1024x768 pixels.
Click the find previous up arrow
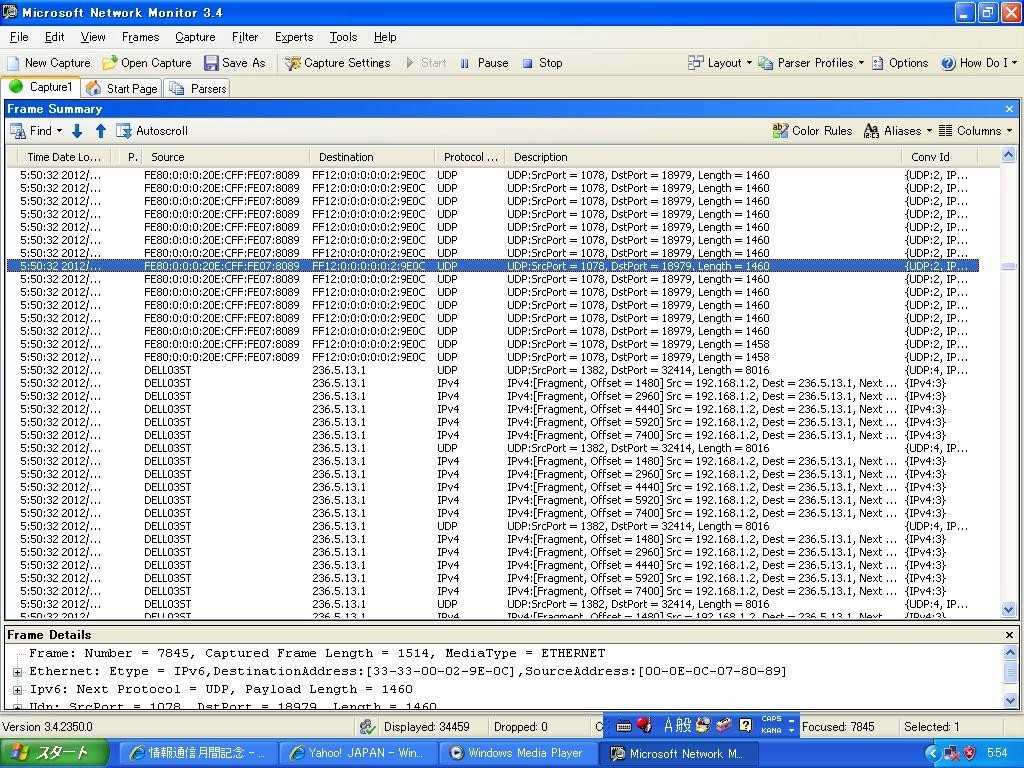[x=101, y=131]
